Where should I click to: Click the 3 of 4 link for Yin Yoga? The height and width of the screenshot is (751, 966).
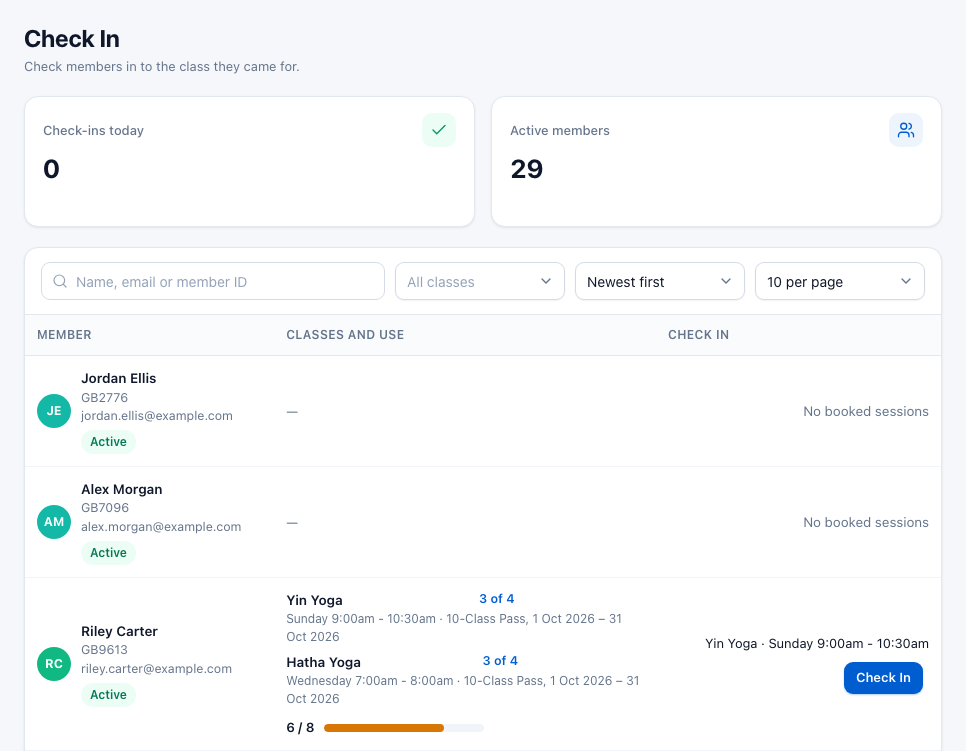(497, 599)
